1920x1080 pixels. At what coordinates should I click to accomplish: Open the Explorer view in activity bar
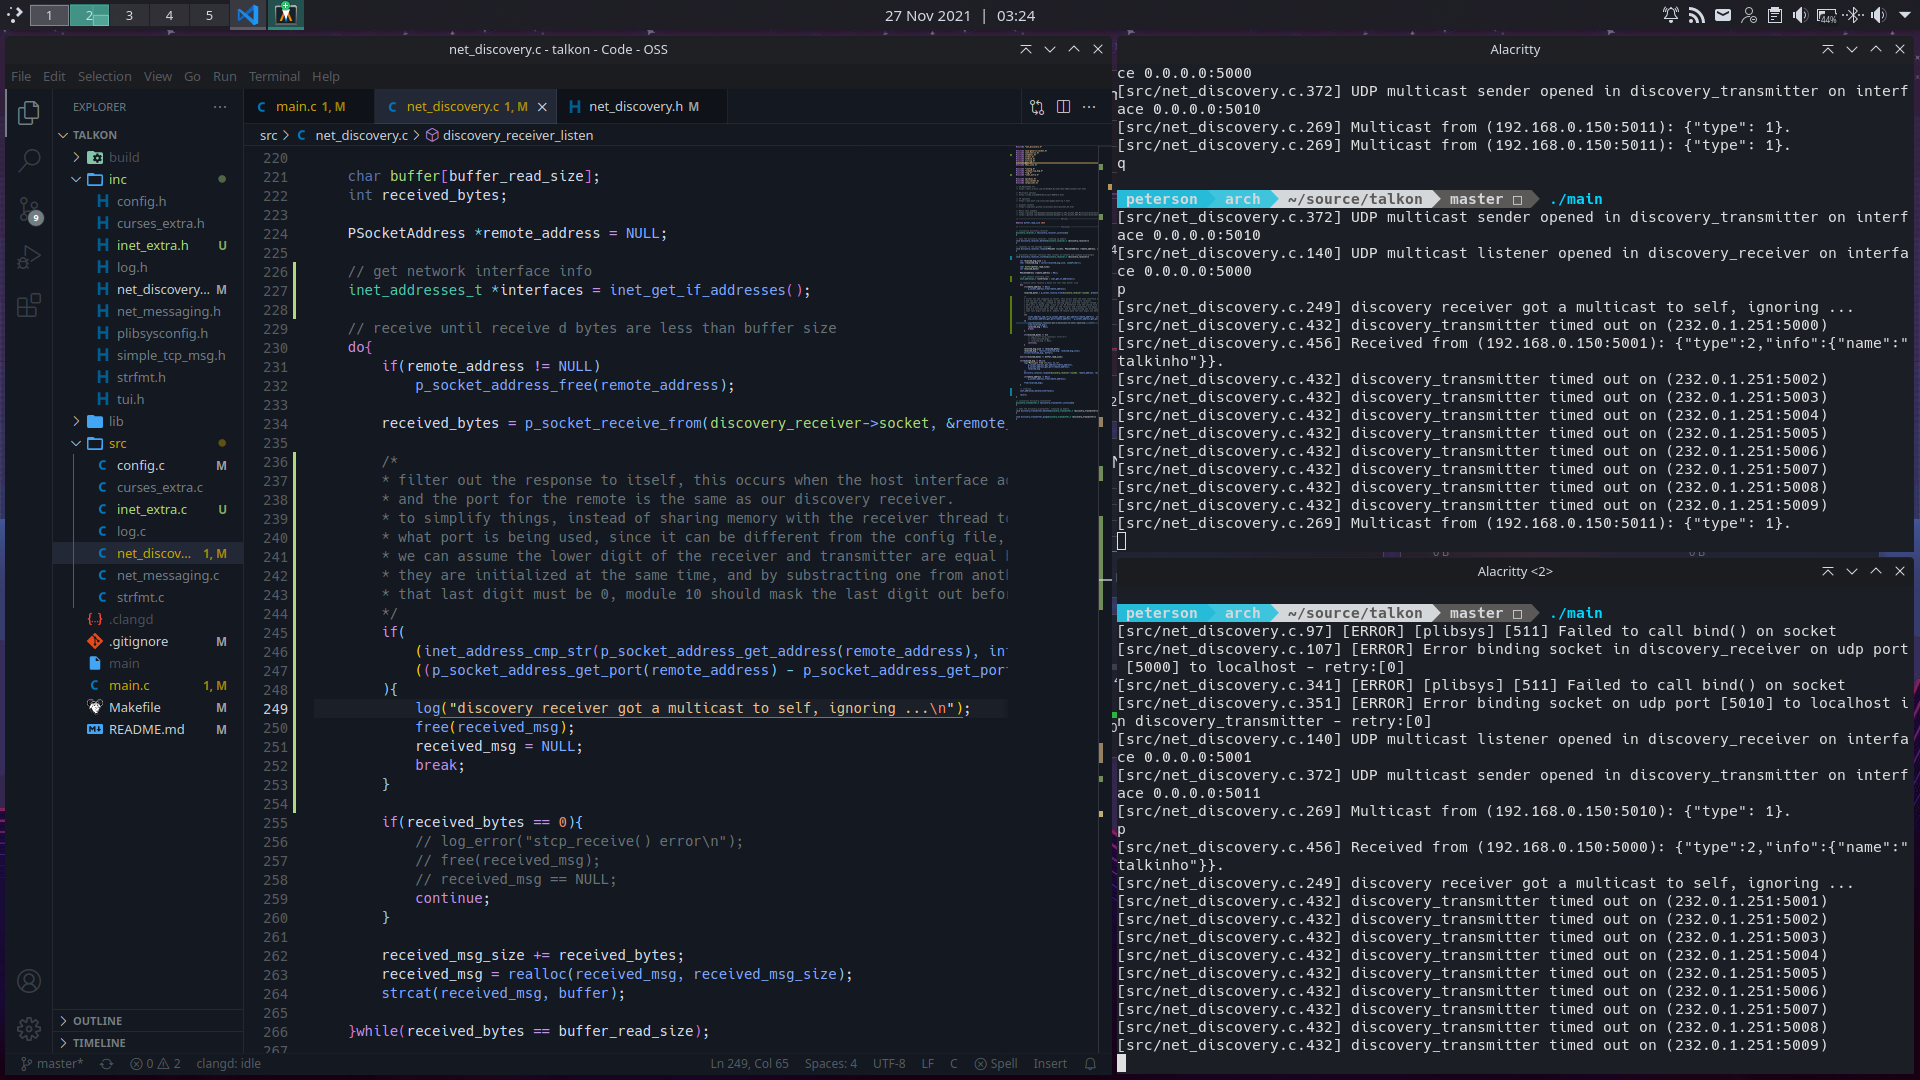click(29, 113)
